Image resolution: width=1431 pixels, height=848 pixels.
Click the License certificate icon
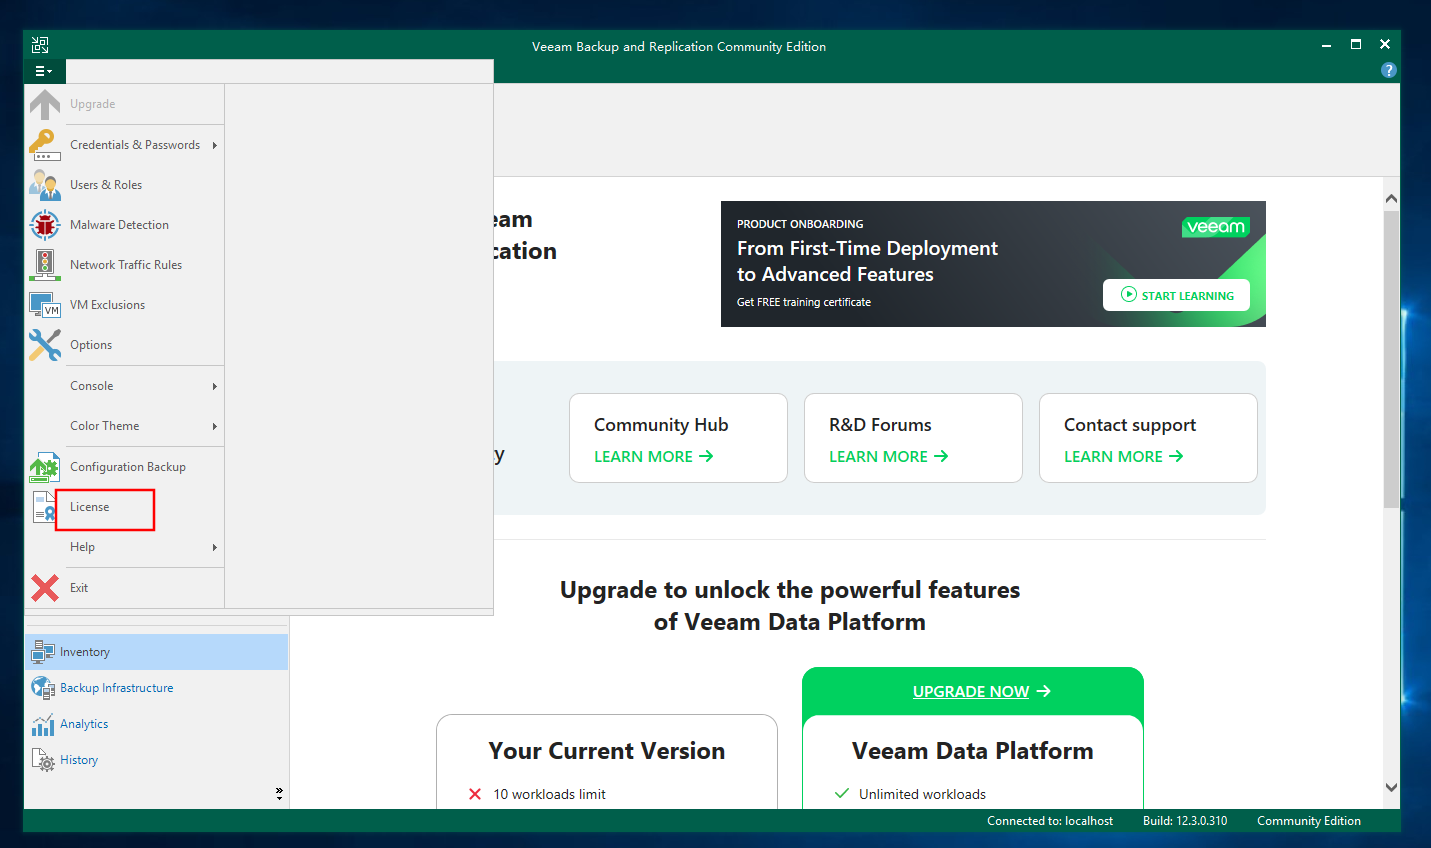[x=45, y=507]
